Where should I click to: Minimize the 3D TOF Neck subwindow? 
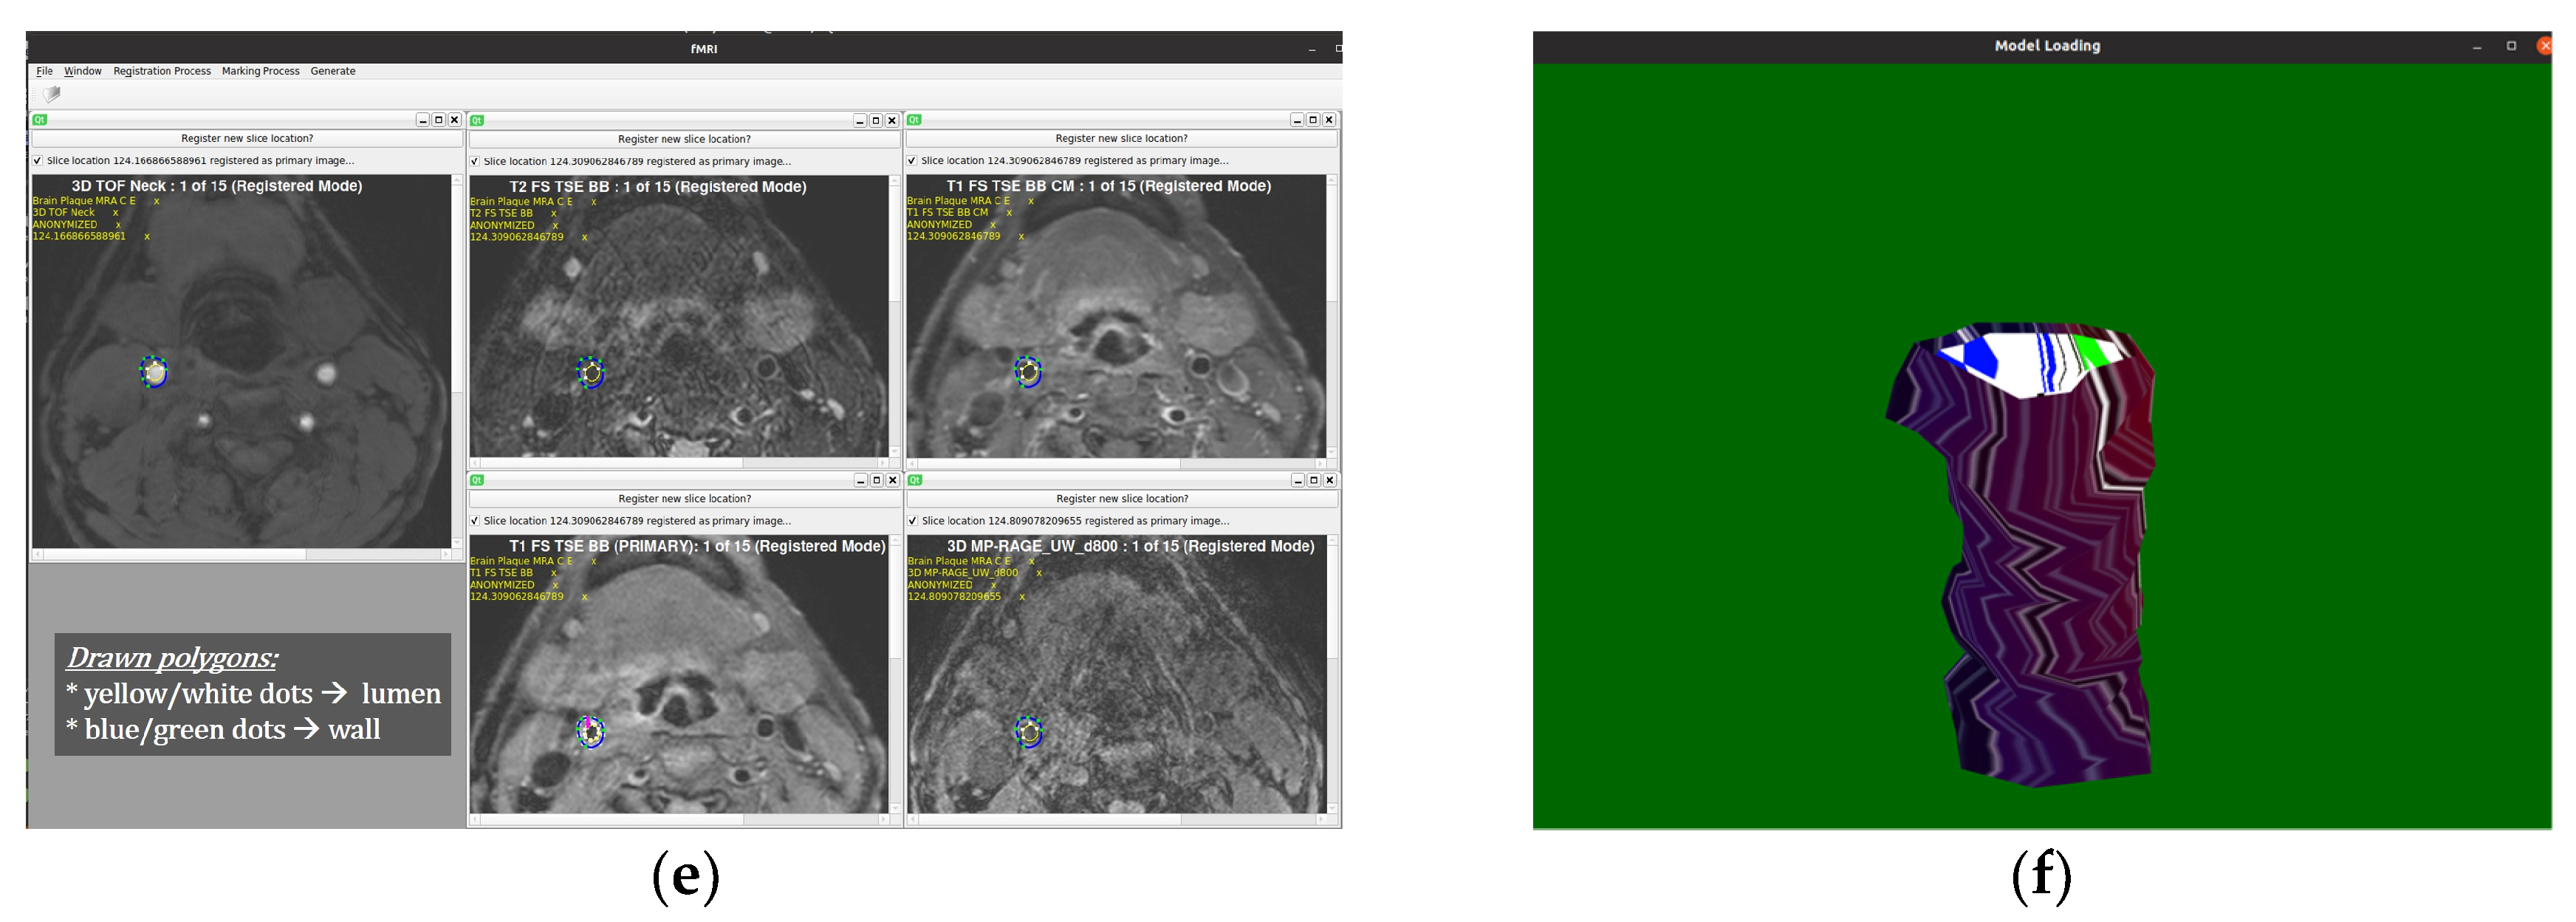pyautogui.click(x=423, y=120)
